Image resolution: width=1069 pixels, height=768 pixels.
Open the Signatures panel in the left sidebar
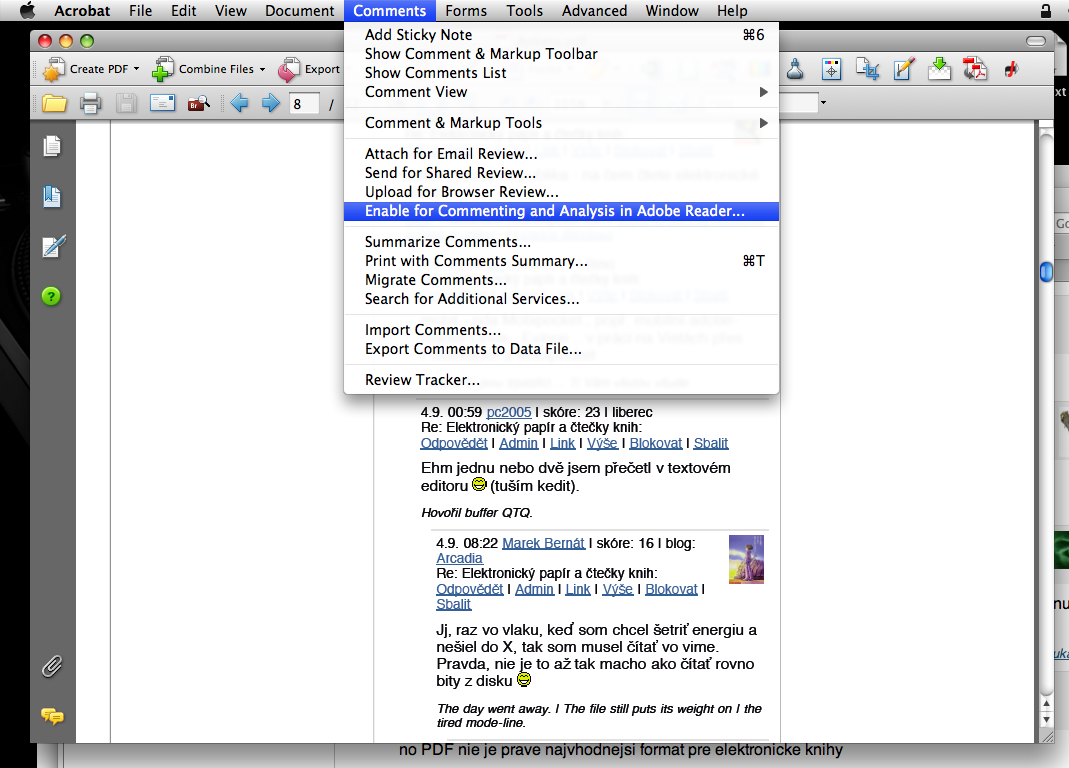53,246
